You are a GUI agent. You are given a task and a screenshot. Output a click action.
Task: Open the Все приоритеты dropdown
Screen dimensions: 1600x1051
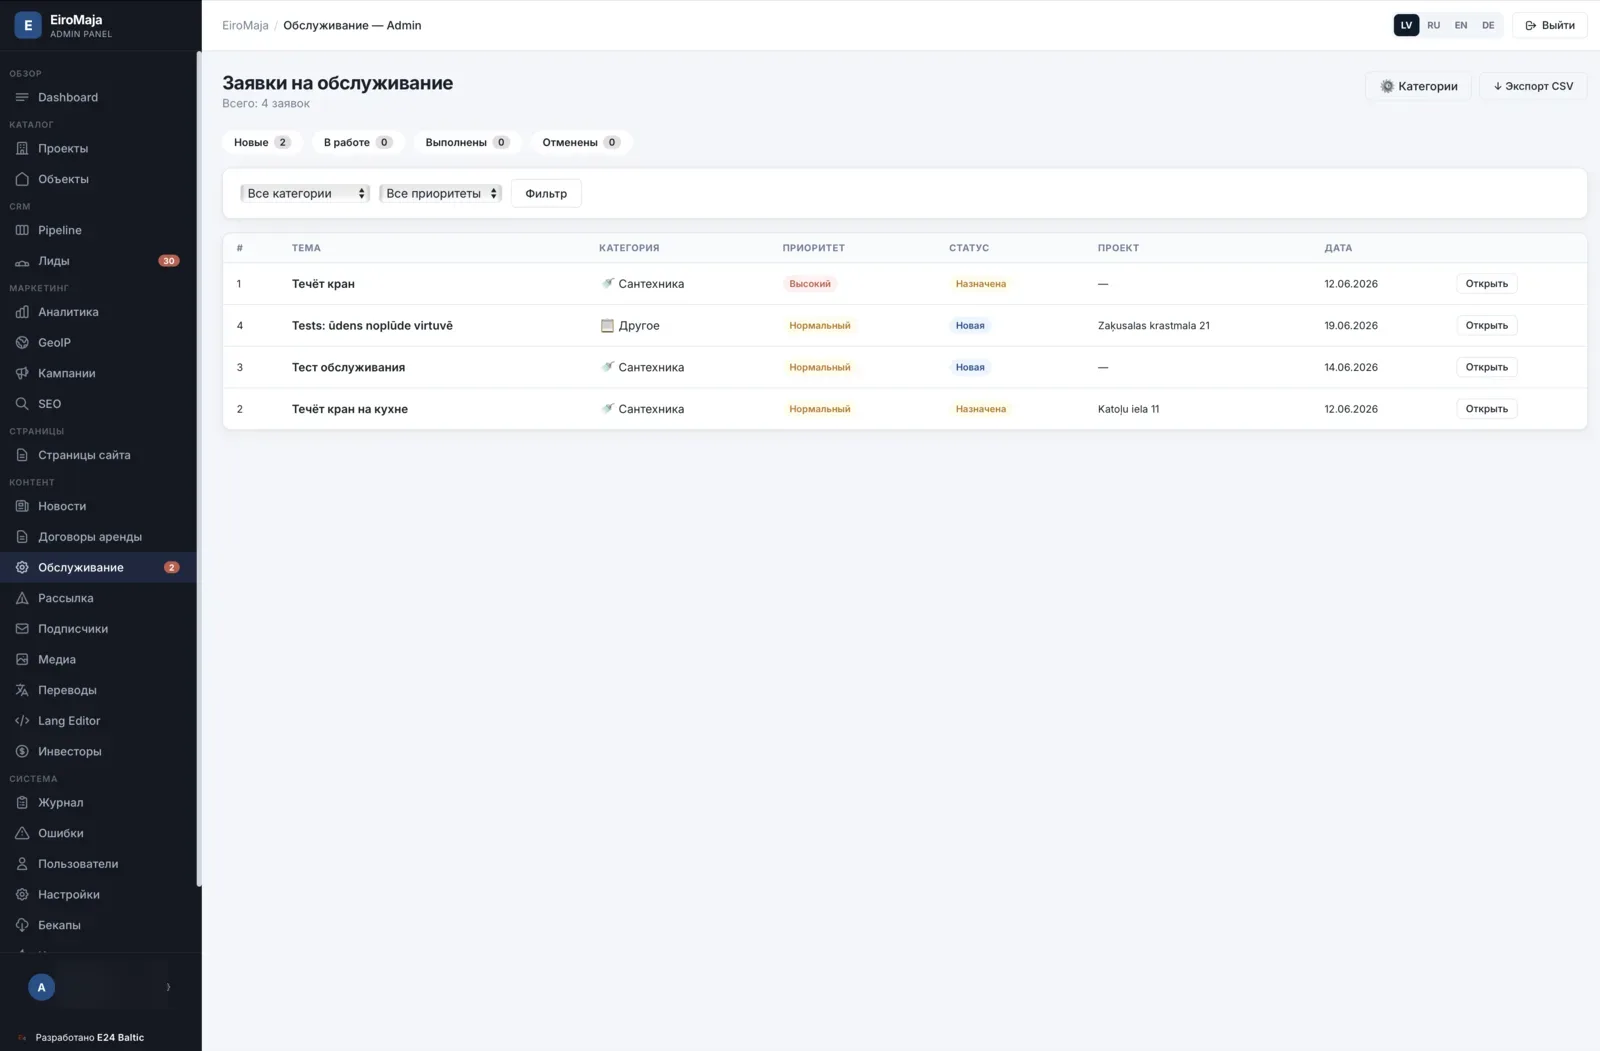click(x=440, y=193)
